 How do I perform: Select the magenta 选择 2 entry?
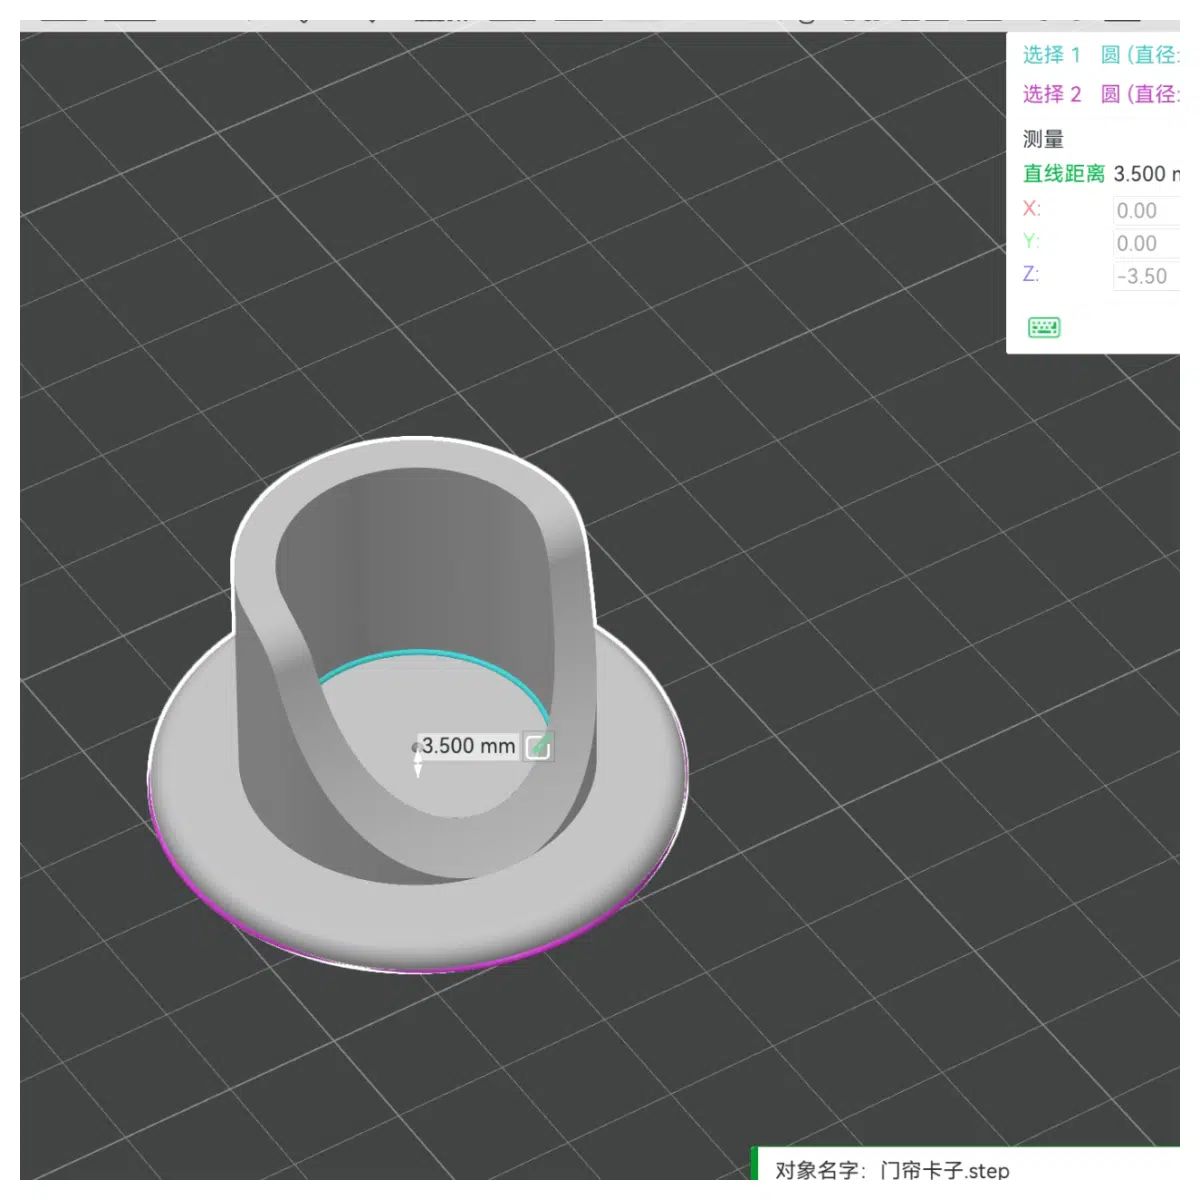(1051, 94)
